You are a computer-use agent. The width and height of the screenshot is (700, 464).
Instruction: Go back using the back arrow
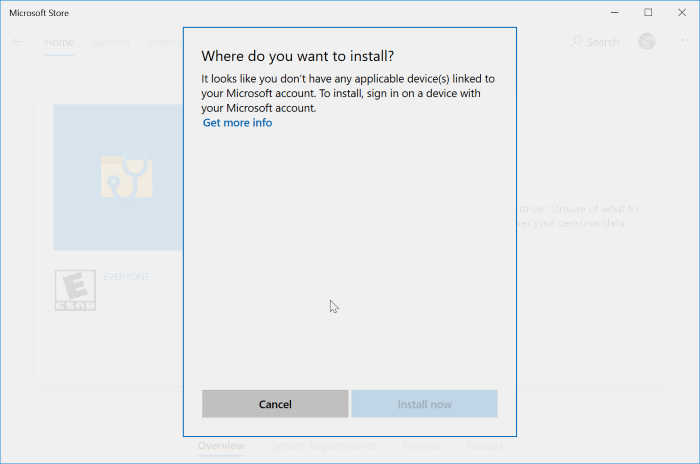[x=18, y=42]
